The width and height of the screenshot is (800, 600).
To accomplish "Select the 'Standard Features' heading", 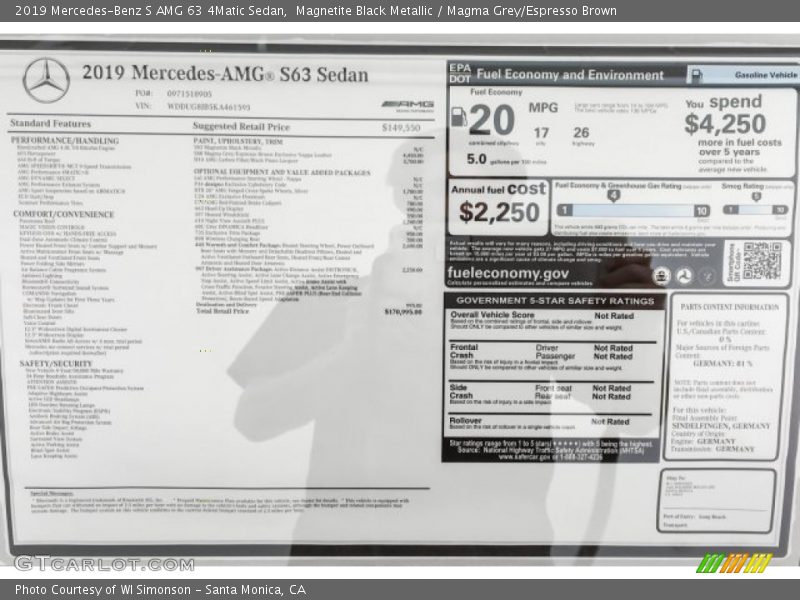I will click(50, 123).
